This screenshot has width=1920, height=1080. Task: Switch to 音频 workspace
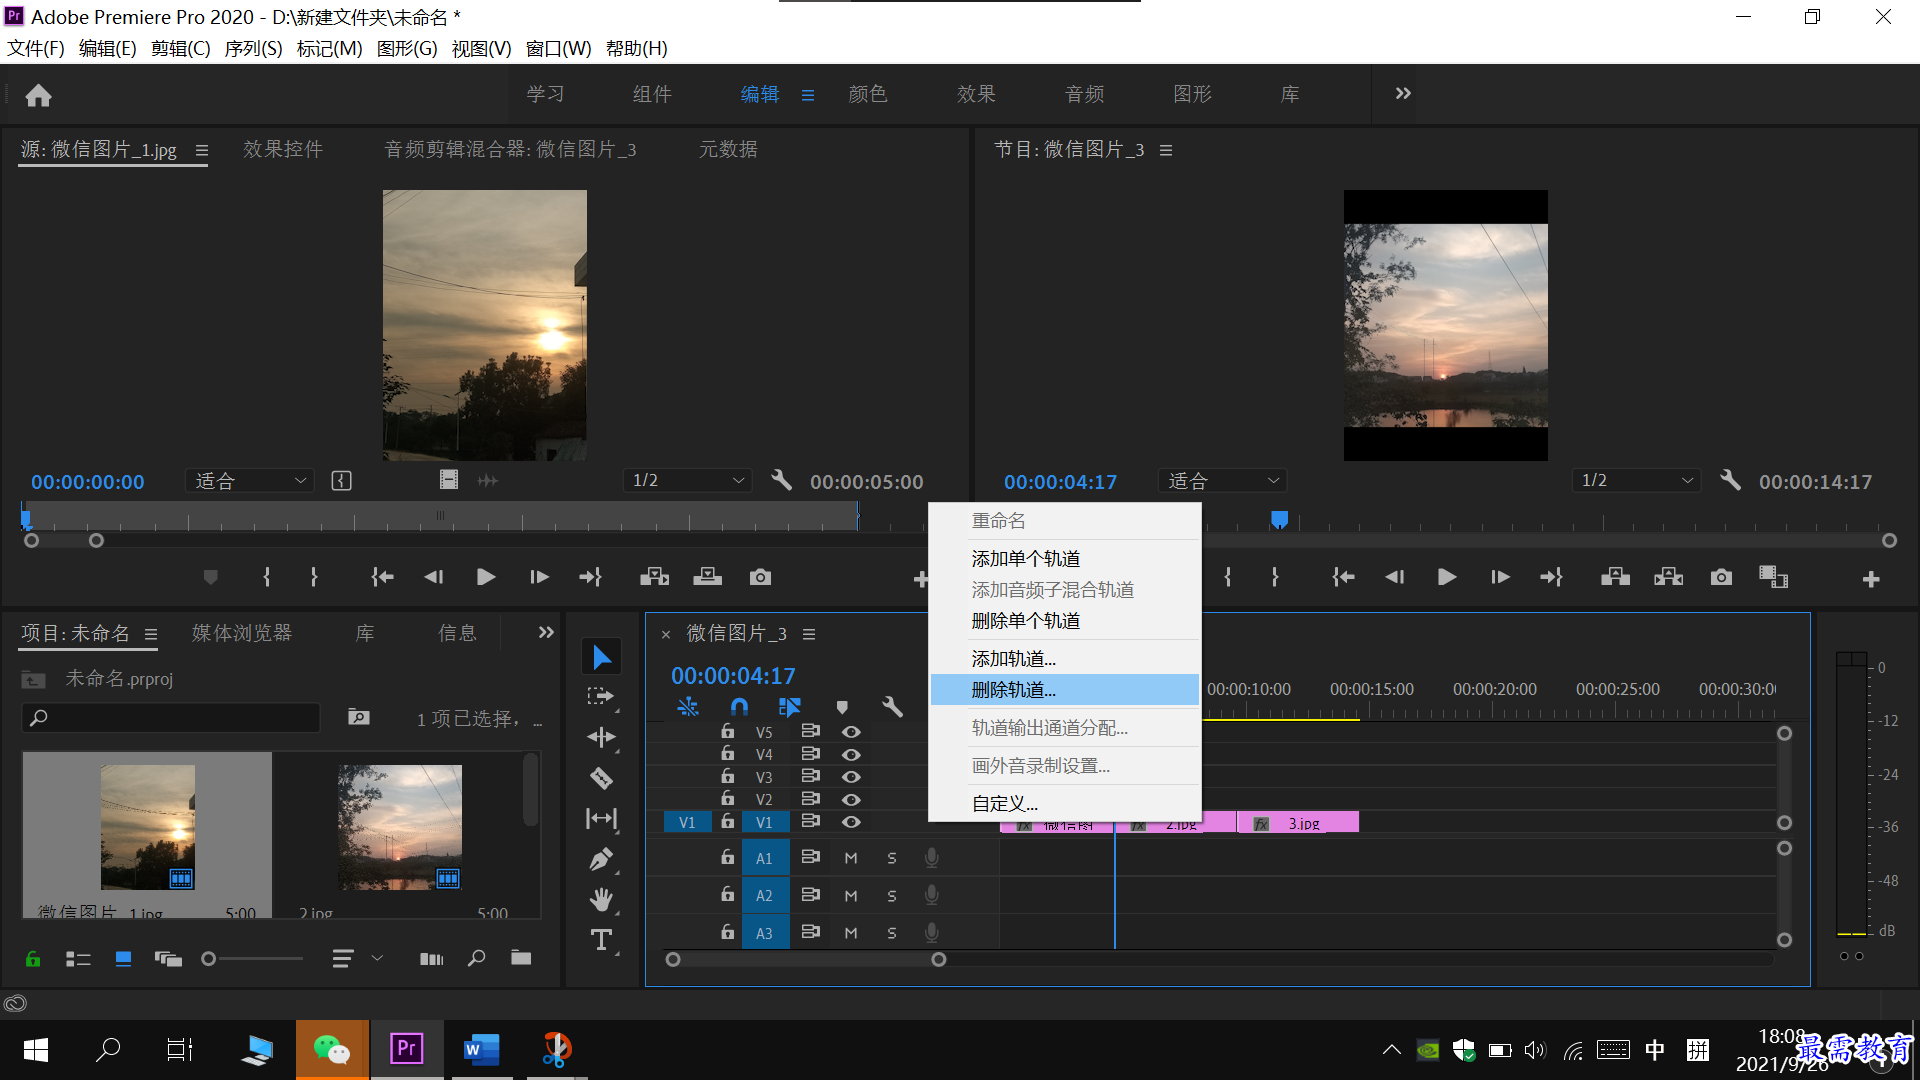pos(1085,94)
